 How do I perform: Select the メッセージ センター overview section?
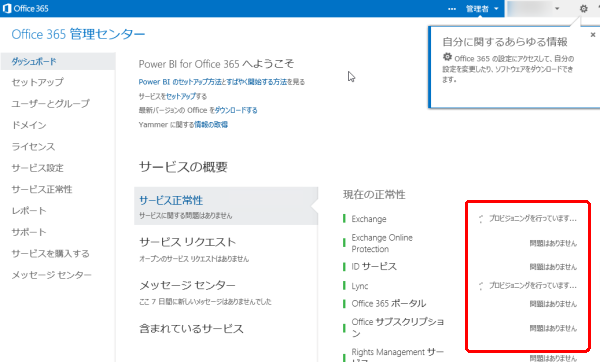(x=188, y=285)
